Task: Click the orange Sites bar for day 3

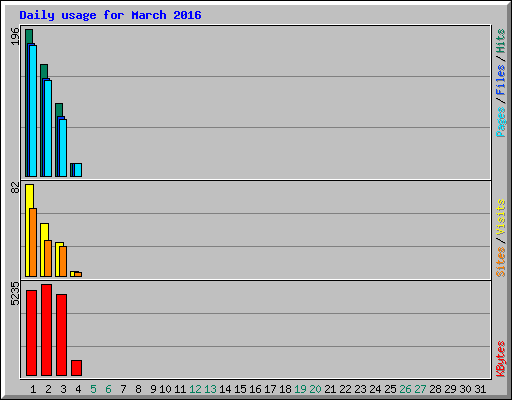Action: coord(63,261)
